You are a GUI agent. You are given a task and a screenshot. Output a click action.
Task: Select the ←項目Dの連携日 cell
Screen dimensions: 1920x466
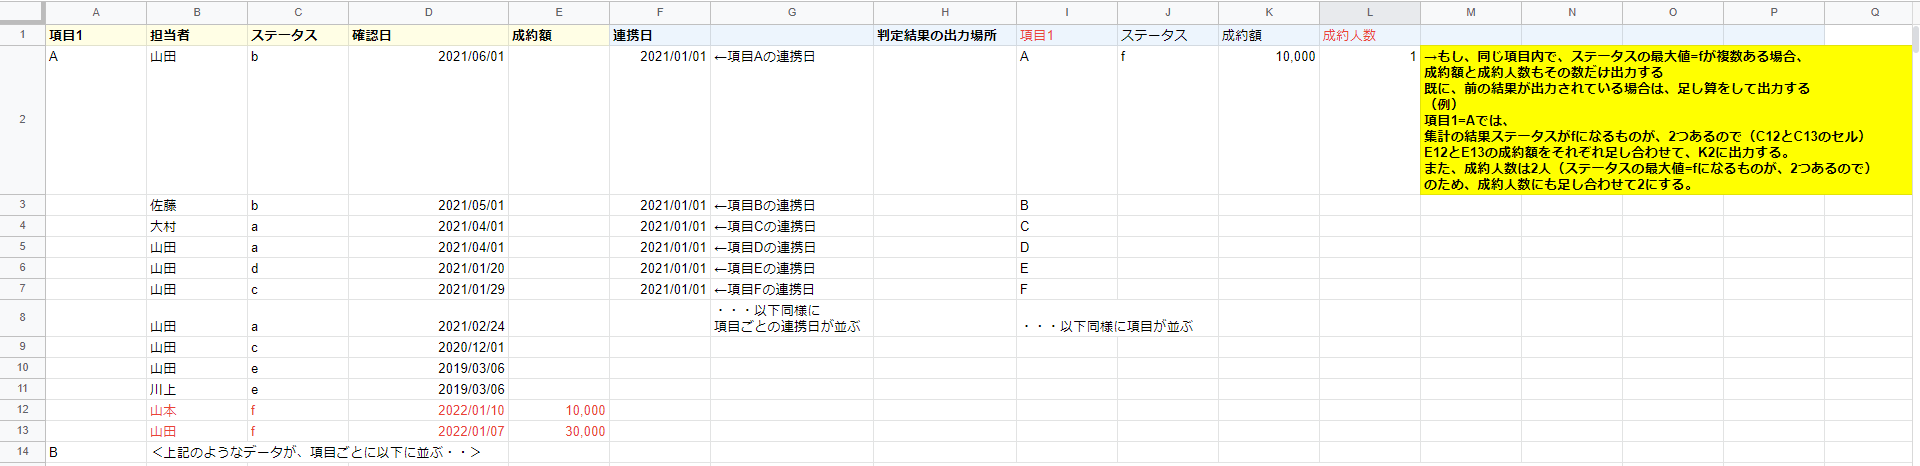tap(791, 247)
